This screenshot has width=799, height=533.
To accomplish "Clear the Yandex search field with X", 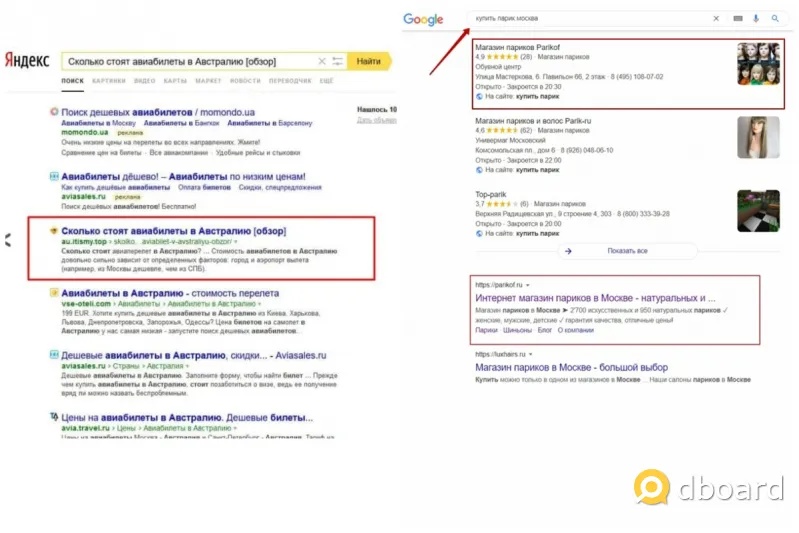I will point(322,61).
